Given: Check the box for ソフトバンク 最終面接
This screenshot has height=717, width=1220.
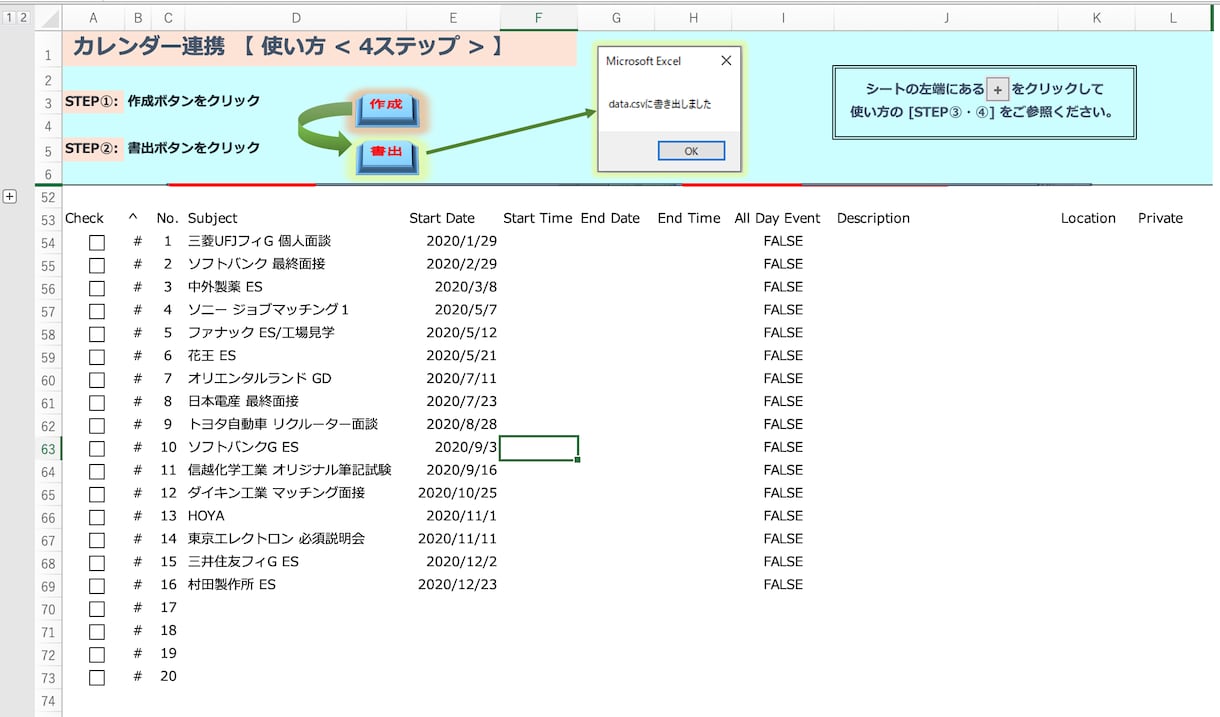Looking at the screenshot, I should (96, 265).
